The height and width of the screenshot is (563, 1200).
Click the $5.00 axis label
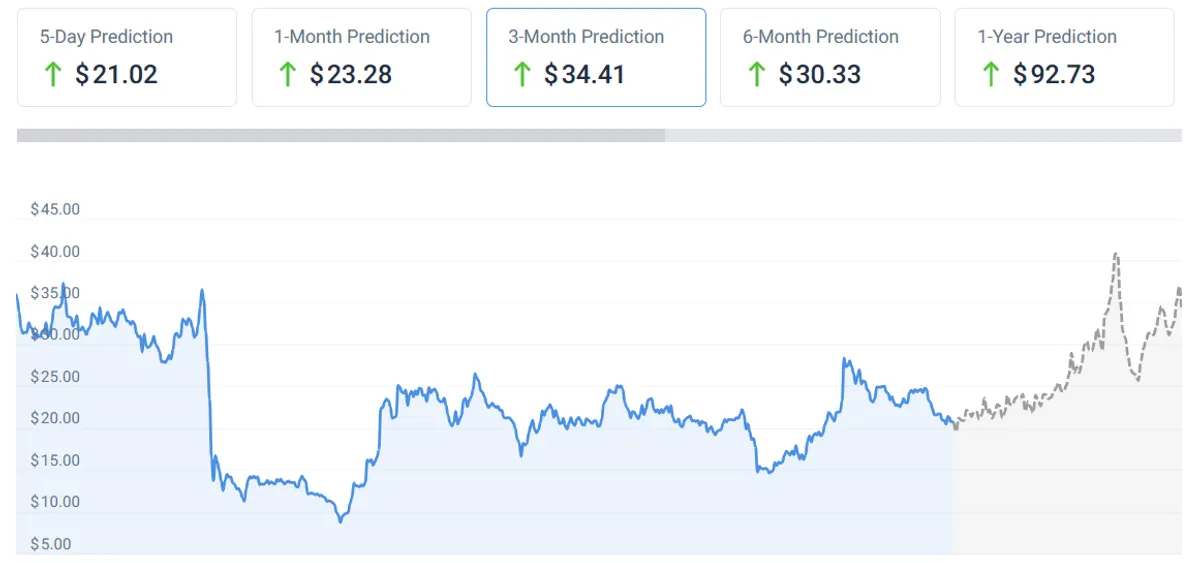(51, 544)
